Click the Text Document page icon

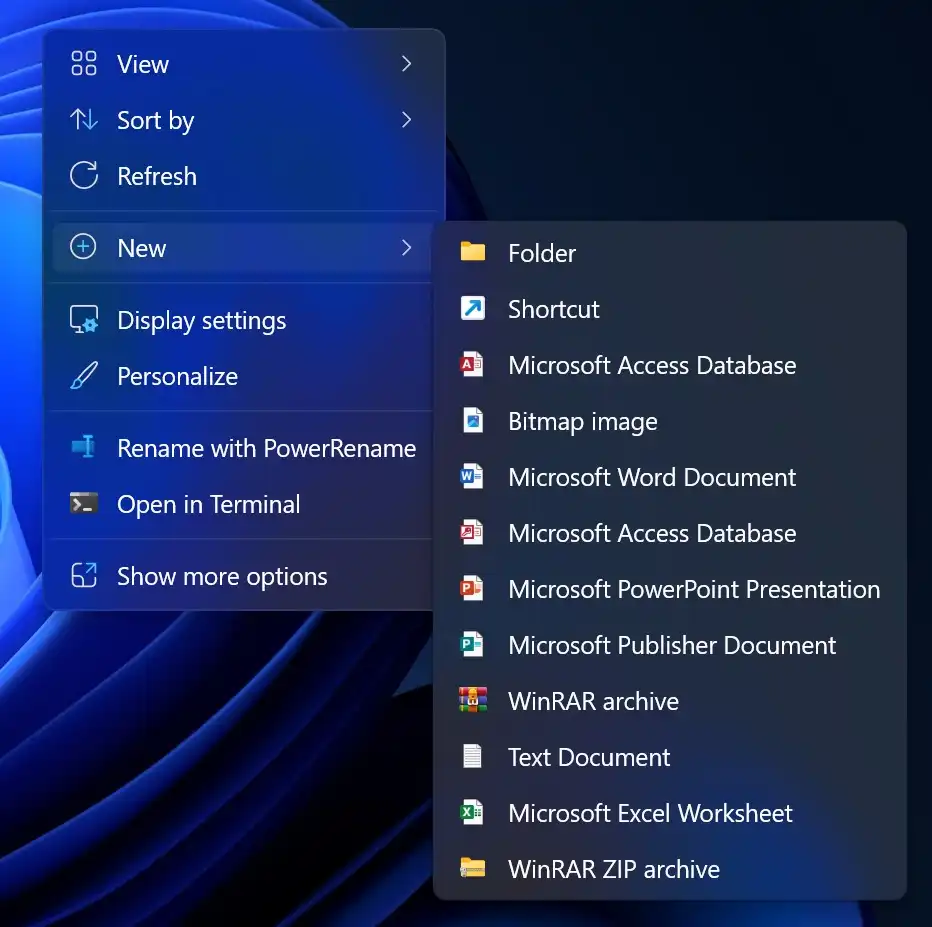tap(473, 756)
